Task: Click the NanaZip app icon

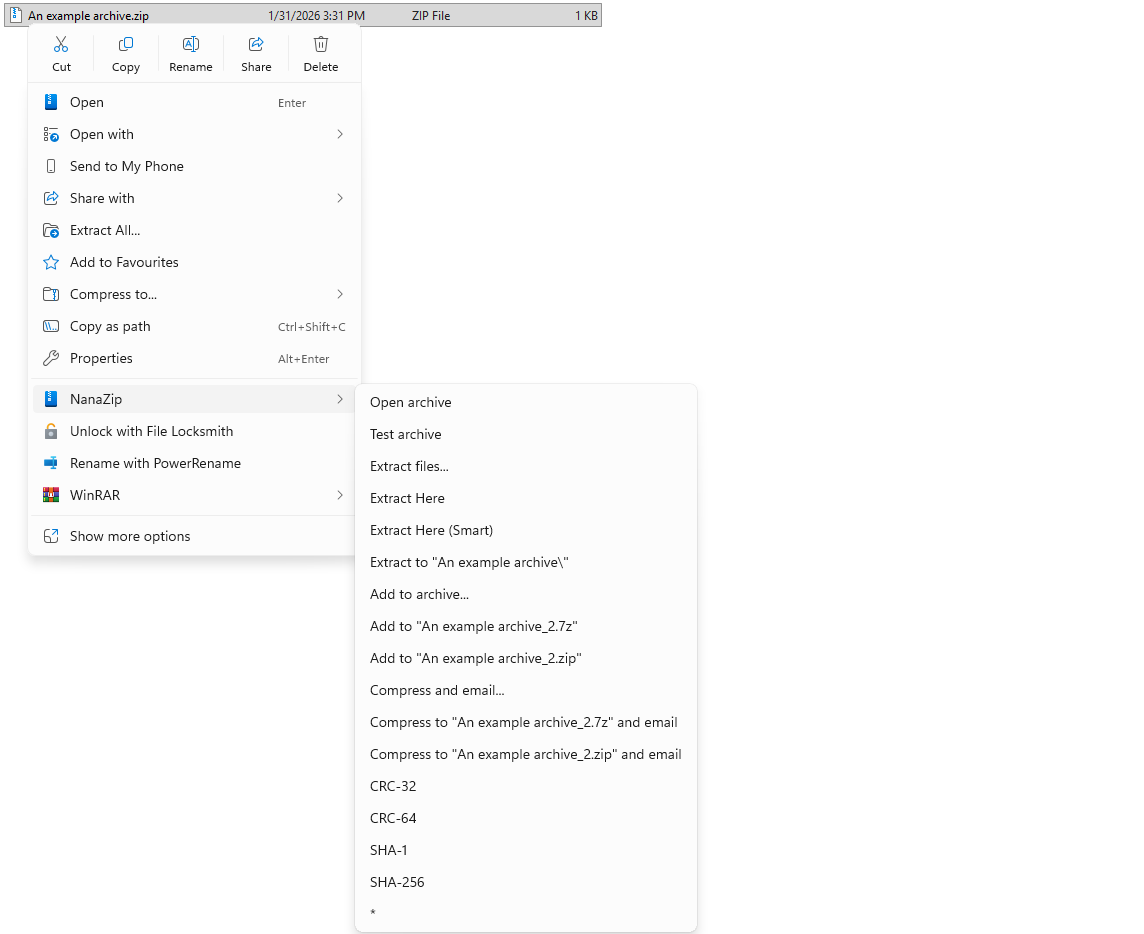Action: (50, 399)
